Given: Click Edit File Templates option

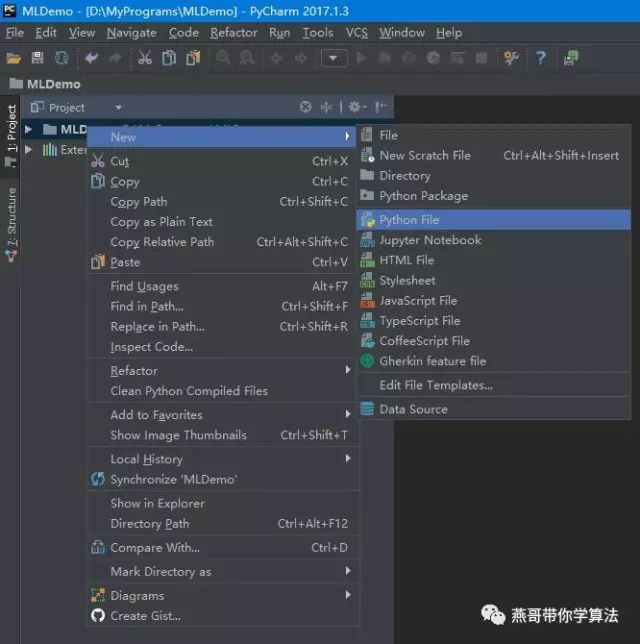Looking at the screenshot, I should click(493, 385).
